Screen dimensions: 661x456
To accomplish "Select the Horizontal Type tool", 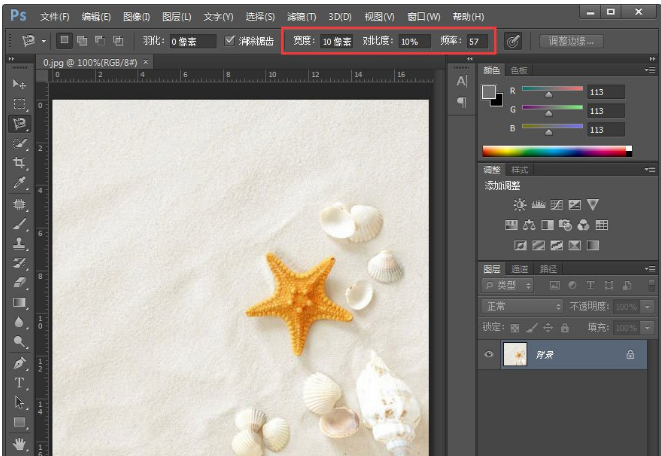I will point(19,382).
